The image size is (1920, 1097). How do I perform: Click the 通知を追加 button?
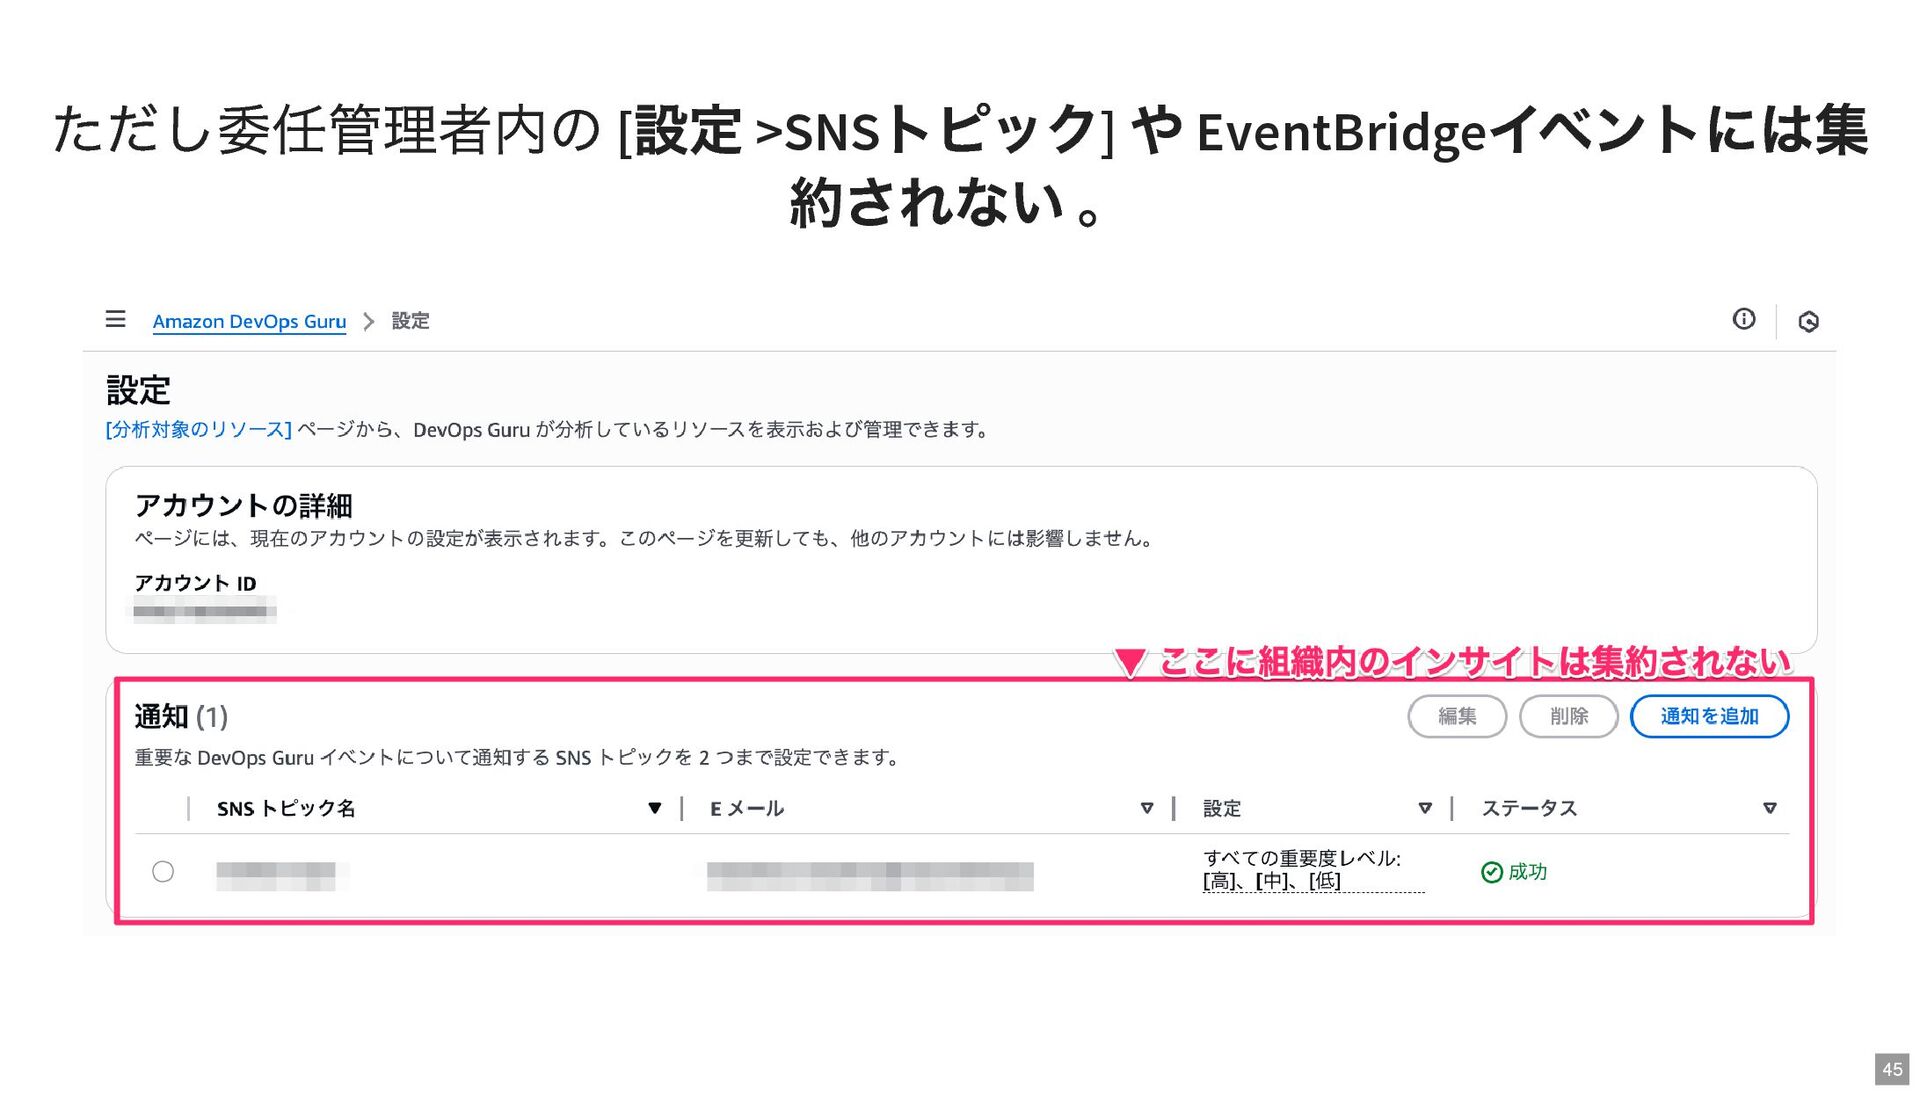1708,716
